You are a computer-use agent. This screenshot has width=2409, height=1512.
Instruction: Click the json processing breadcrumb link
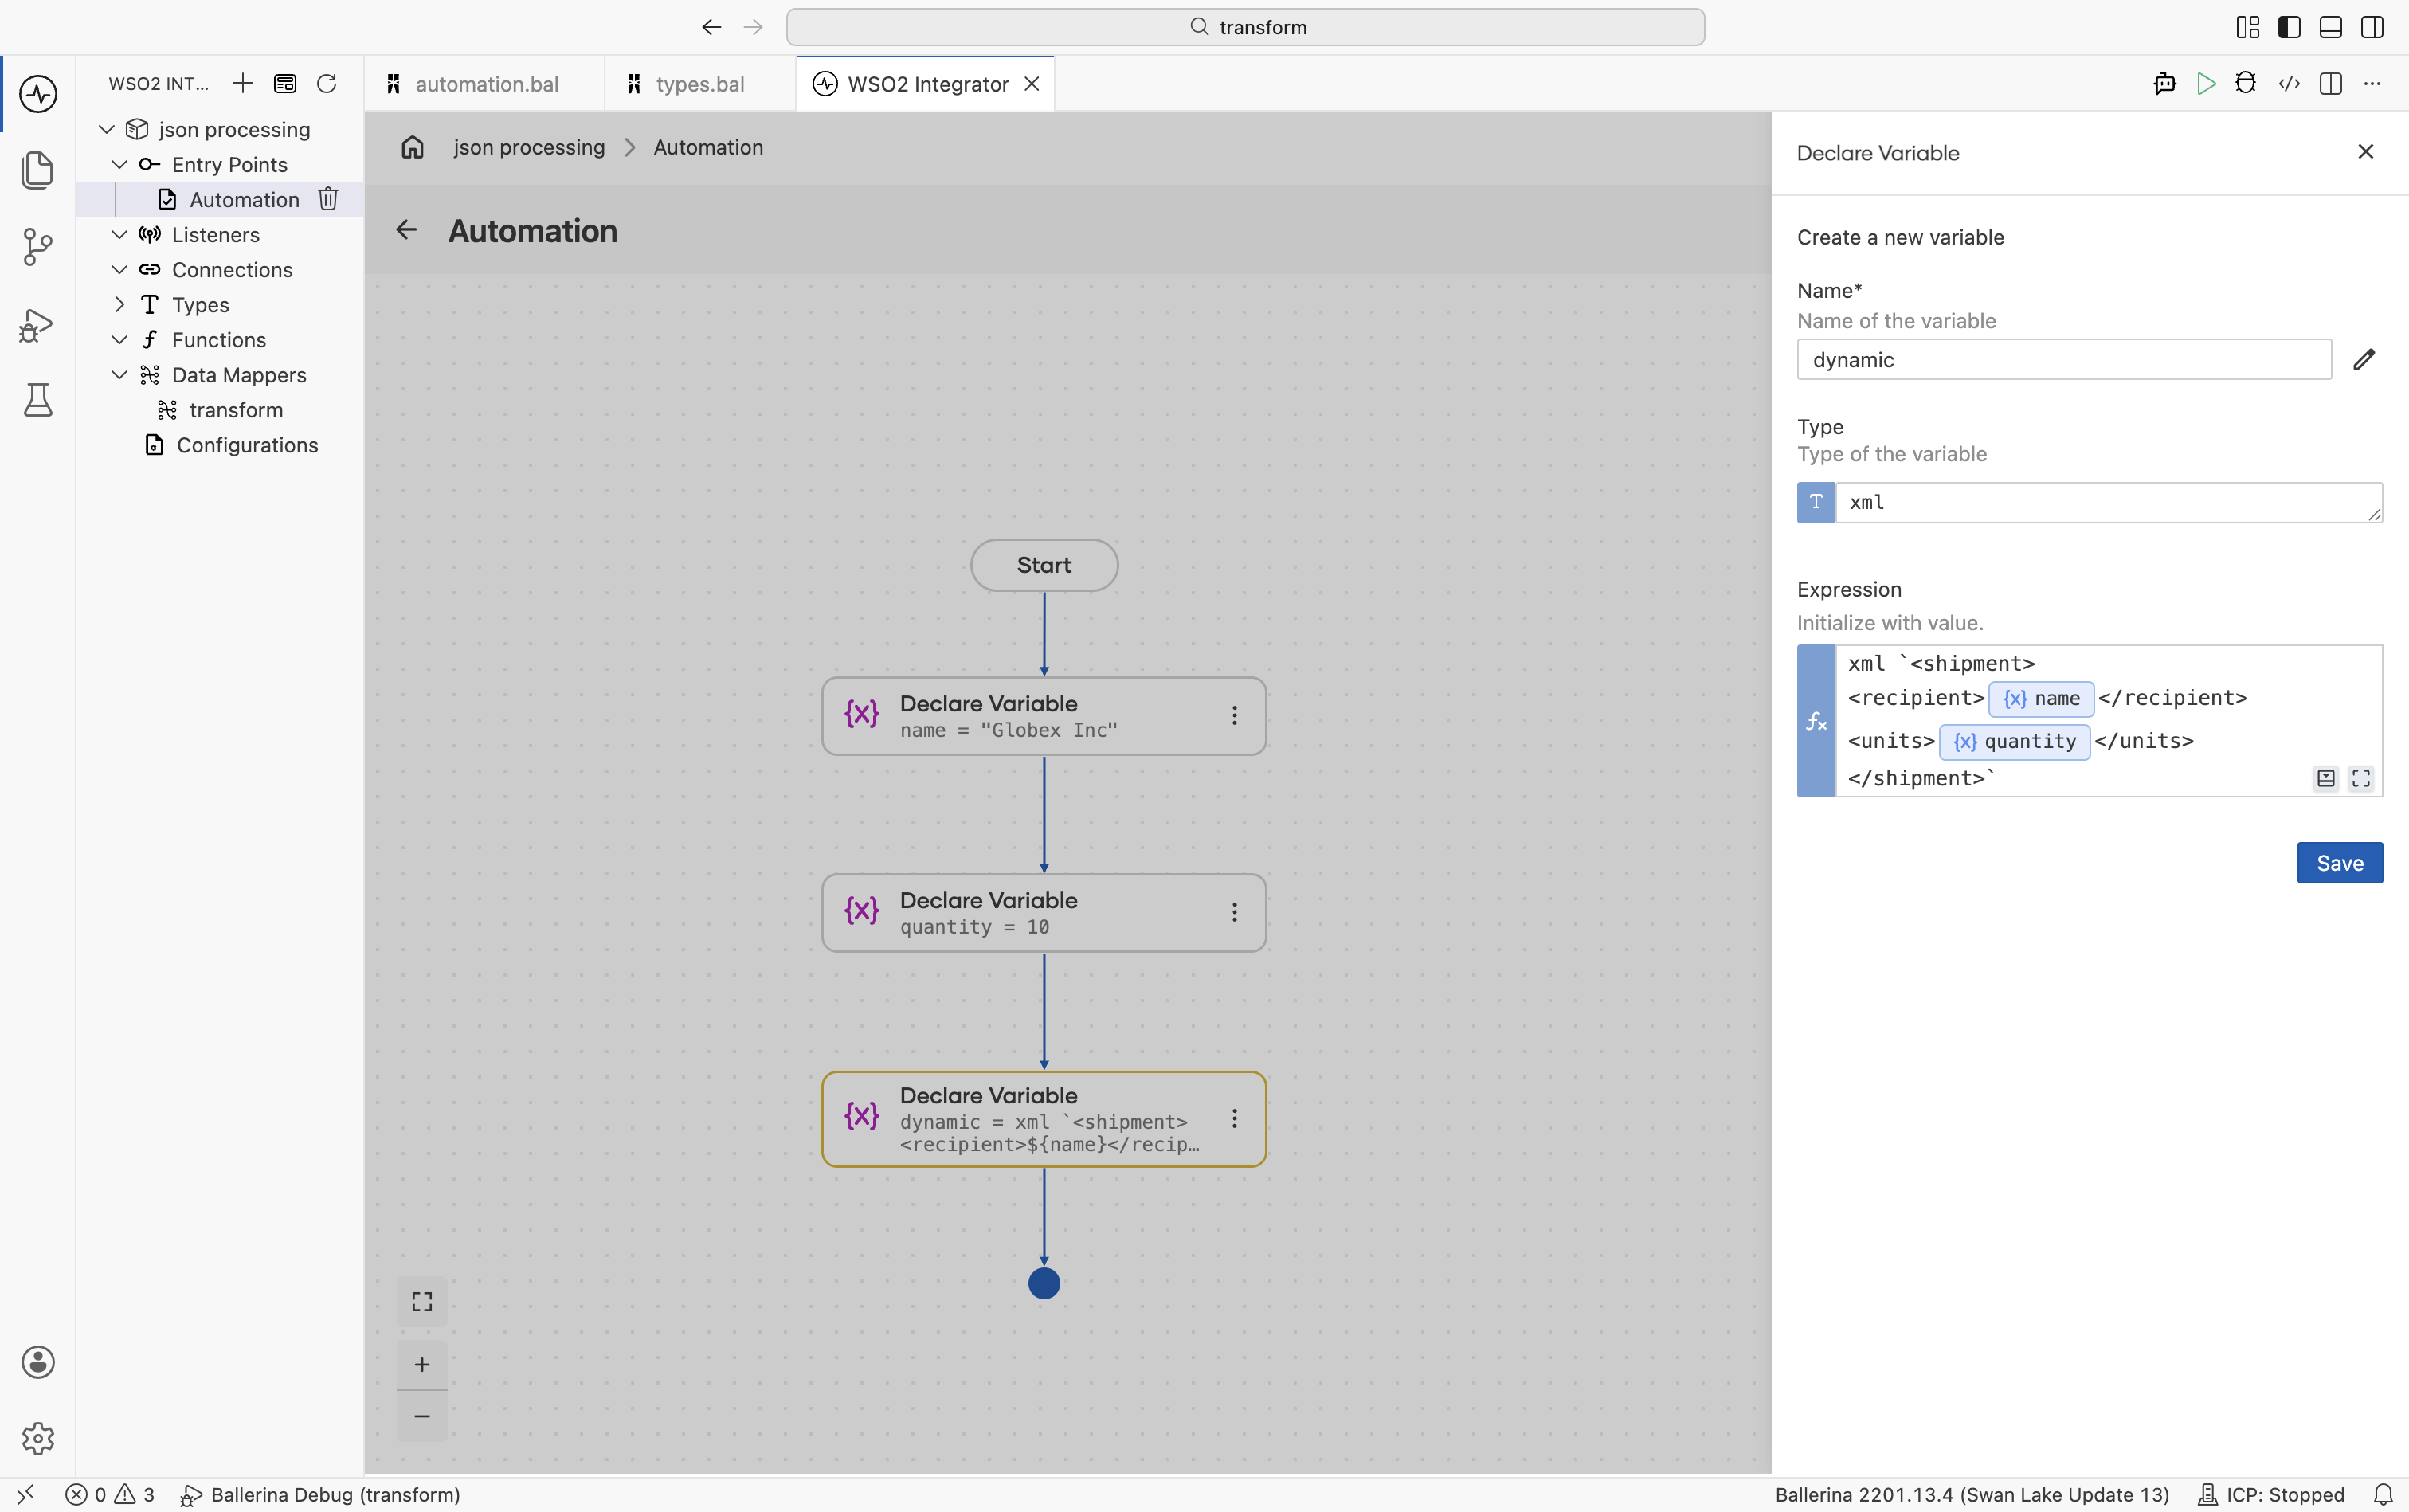click(x=529, y=148)
